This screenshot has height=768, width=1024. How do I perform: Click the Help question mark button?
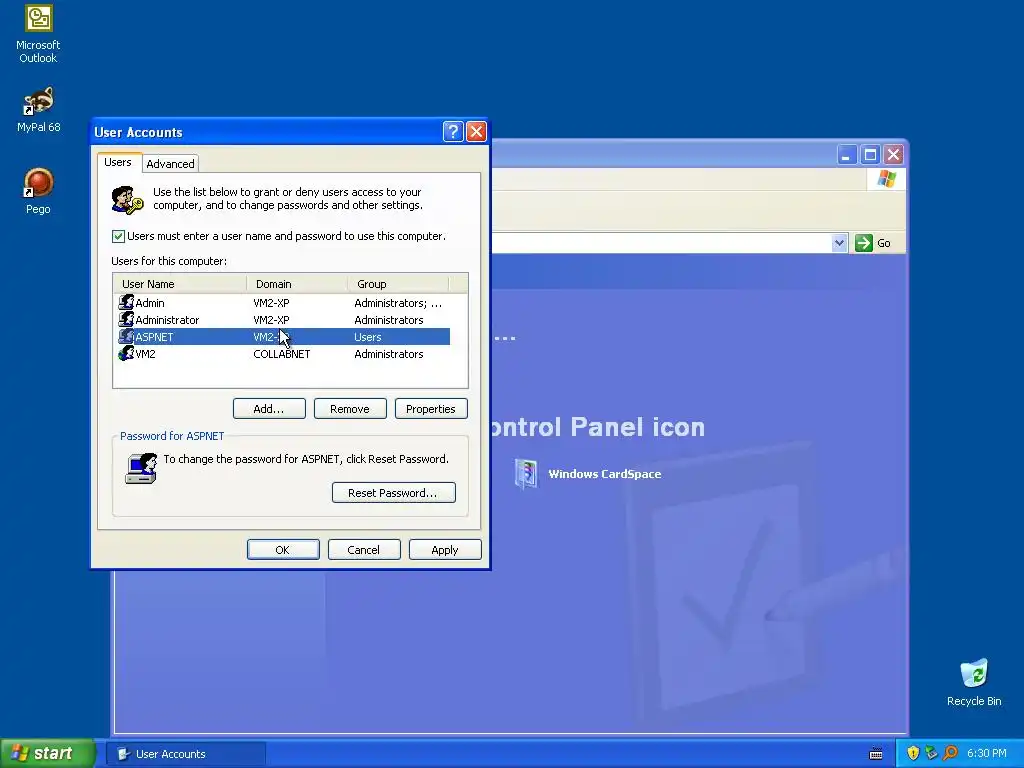pos(453,131)
